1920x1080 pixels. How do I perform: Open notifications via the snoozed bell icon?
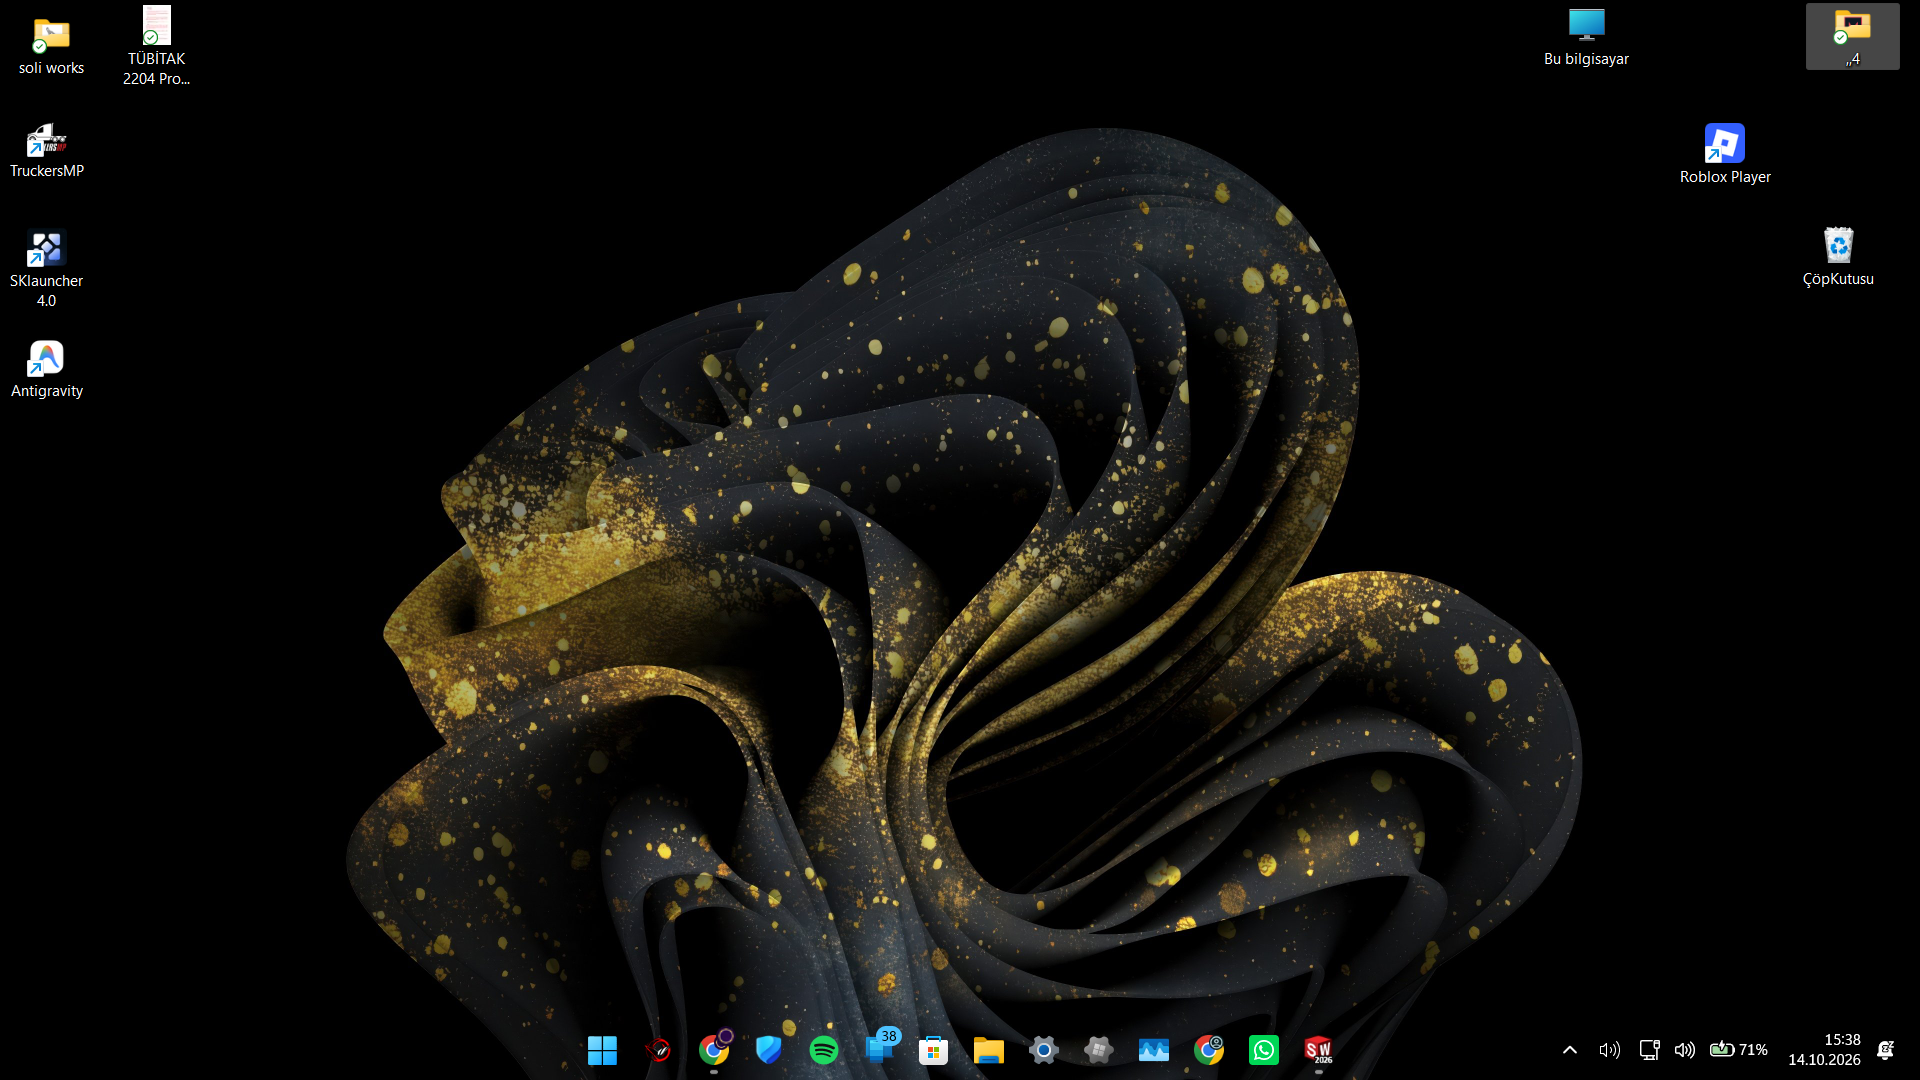[1886, 1050]
